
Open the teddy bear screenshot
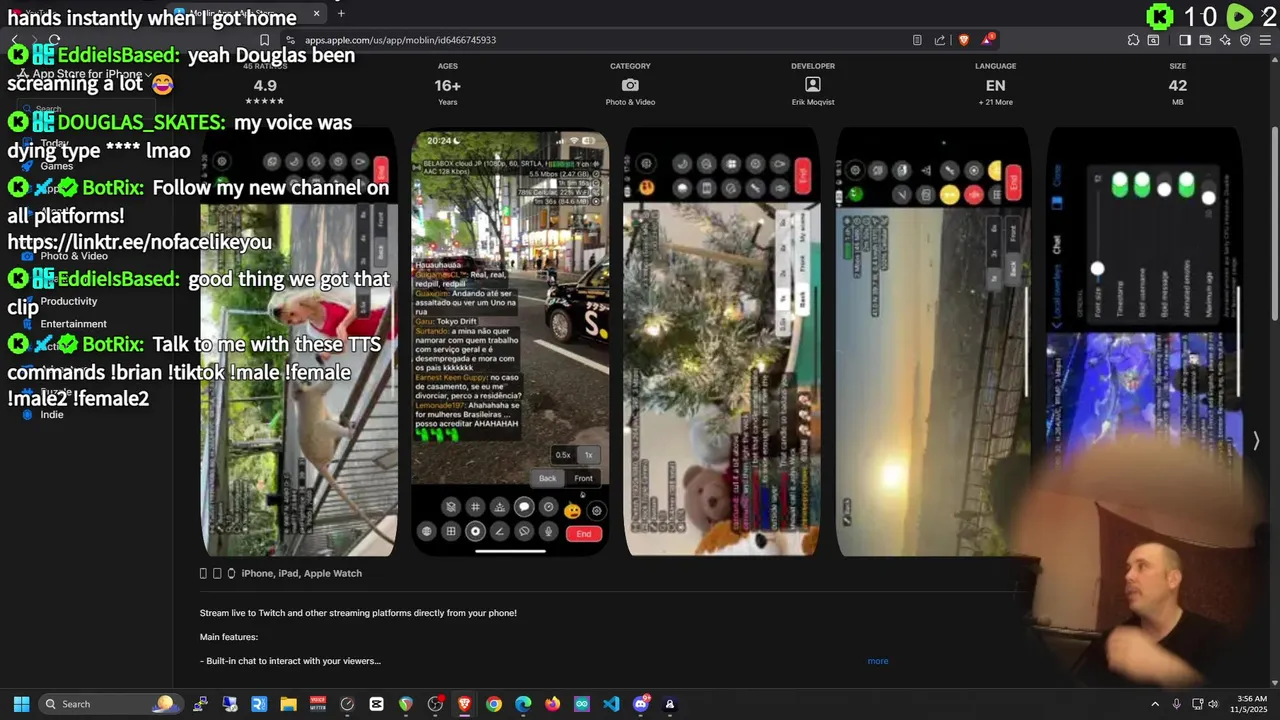722,342
